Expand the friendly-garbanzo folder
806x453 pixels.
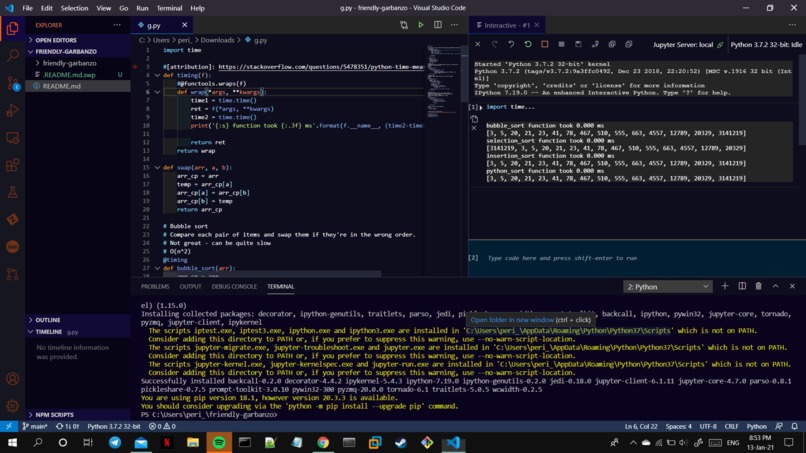click(78, 63)
